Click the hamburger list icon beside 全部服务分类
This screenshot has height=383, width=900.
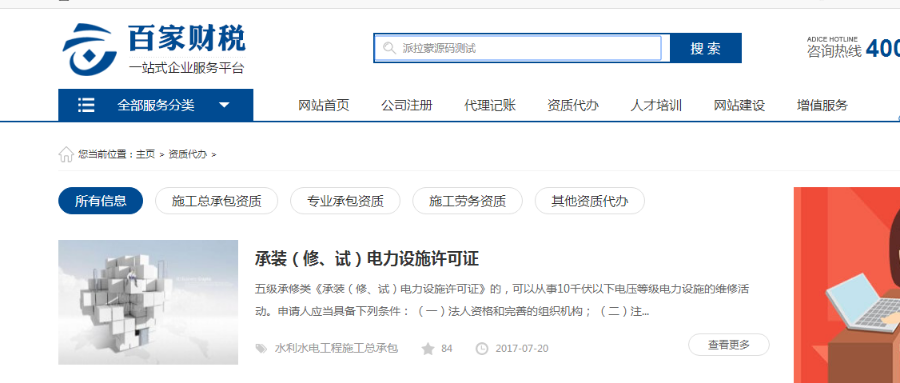86,105
